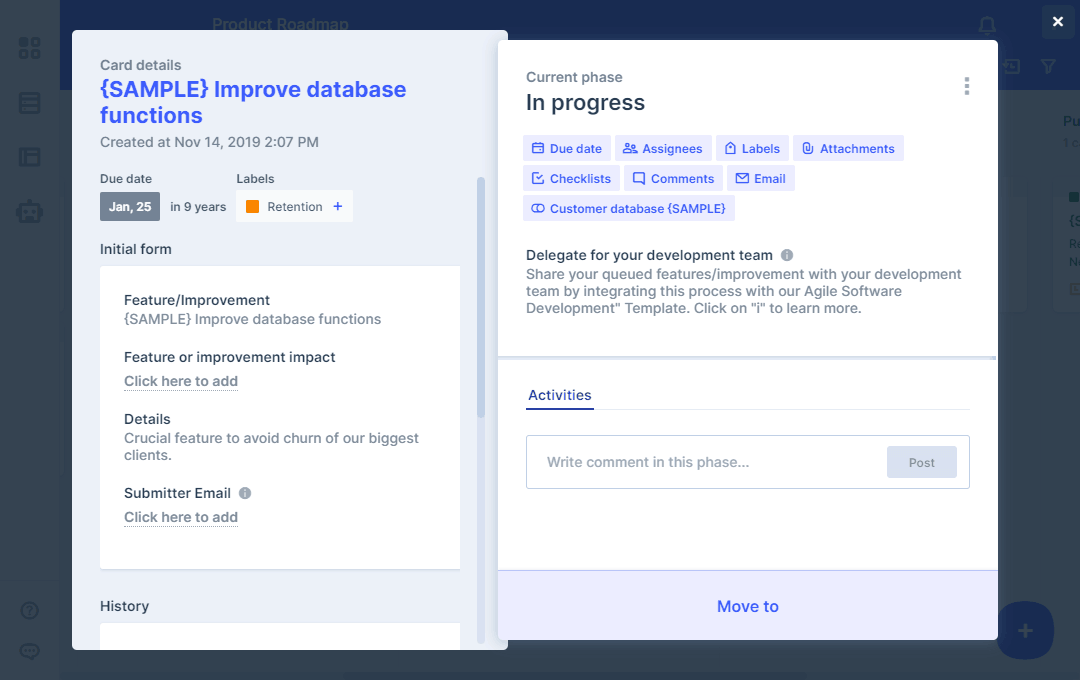
Task: Click the notifications bell icon
Action: click(987, 25)
